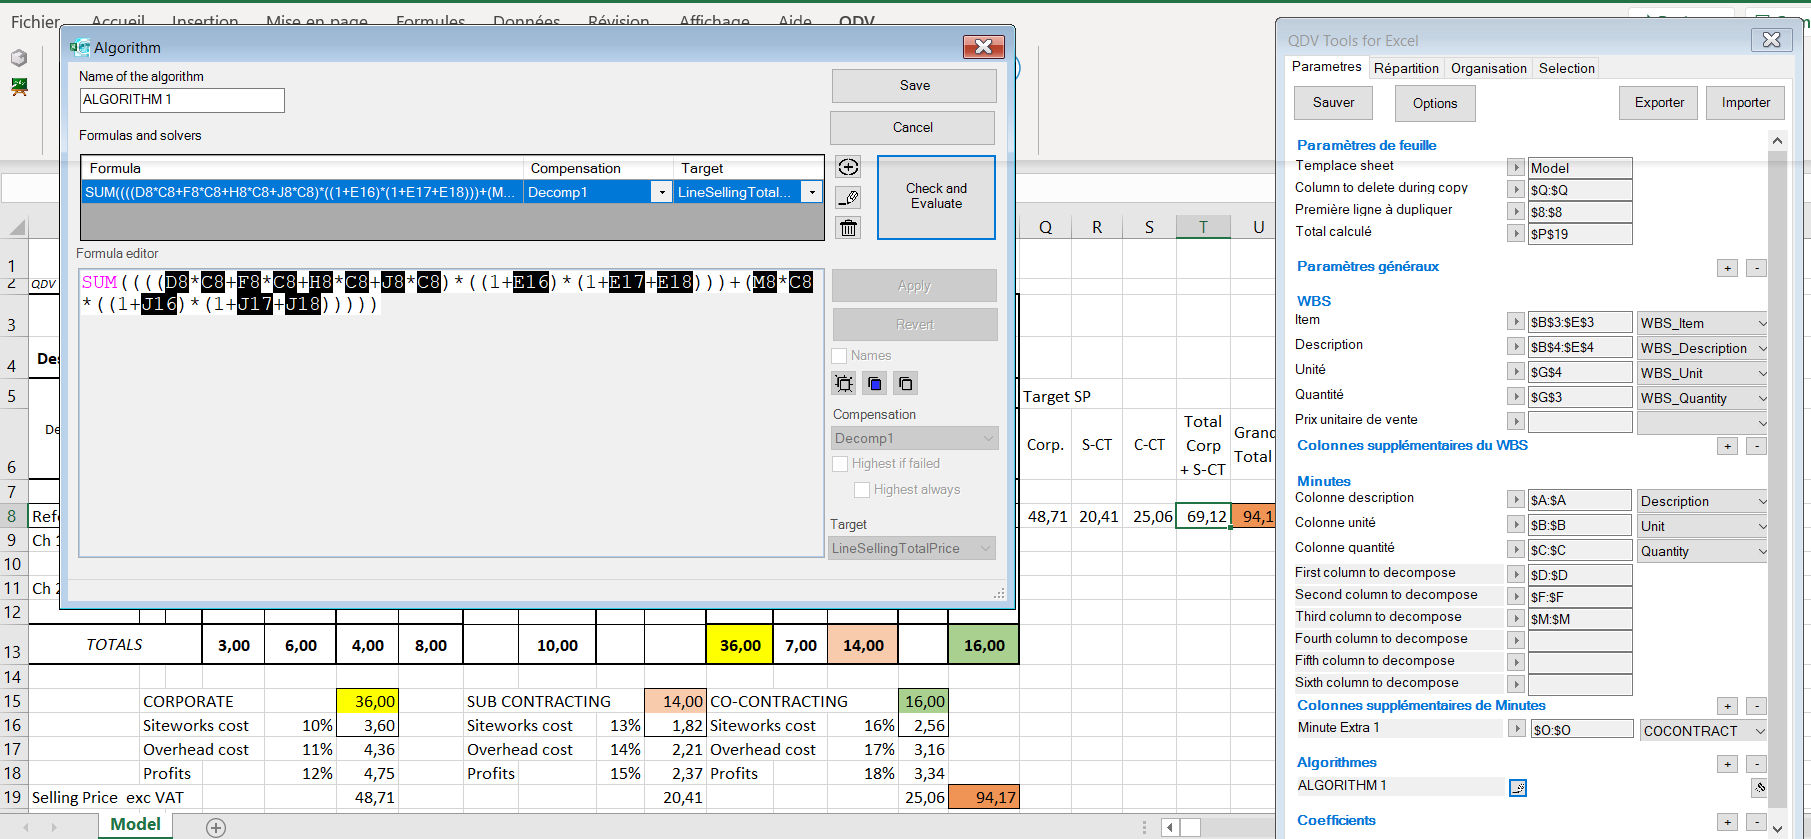The height and width of the screenshot is (839, 1811).
Task: Click the Sauver button
Action: point(1333,103)
